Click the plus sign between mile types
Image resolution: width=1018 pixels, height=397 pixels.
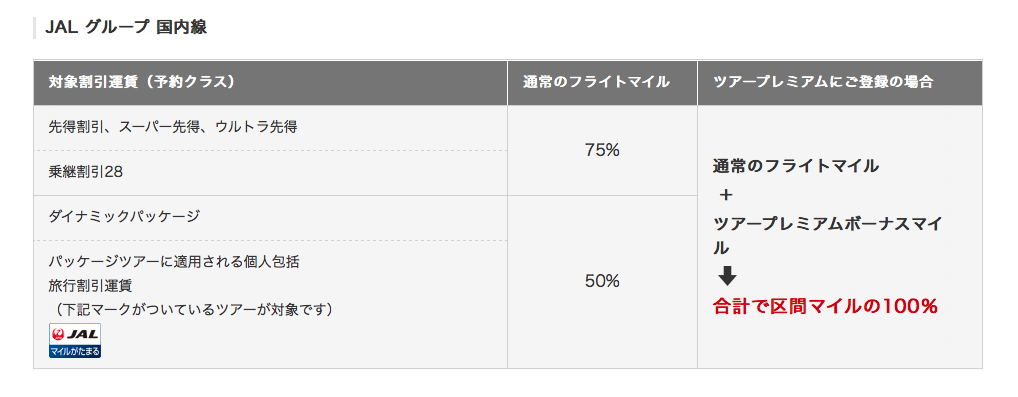(x=726, y=194)
